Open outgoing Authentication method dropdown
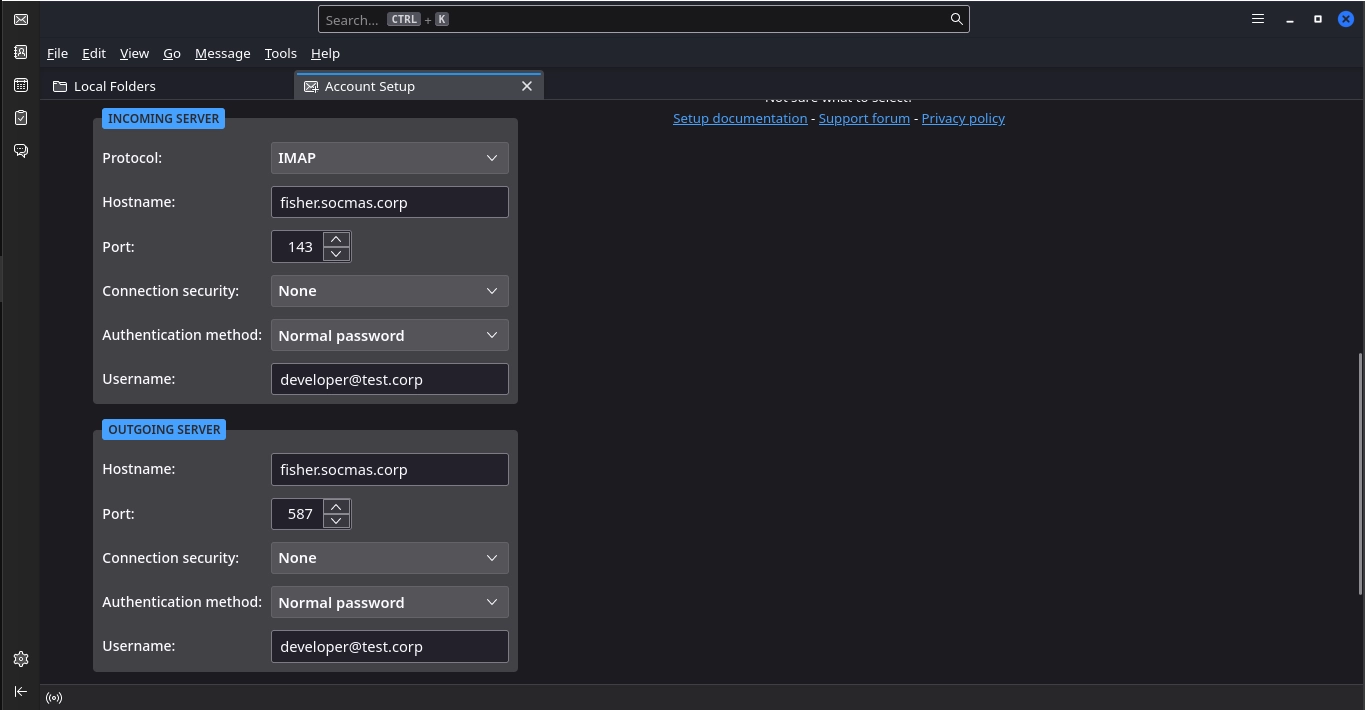Screen dimensions: 1365x710 389,602
